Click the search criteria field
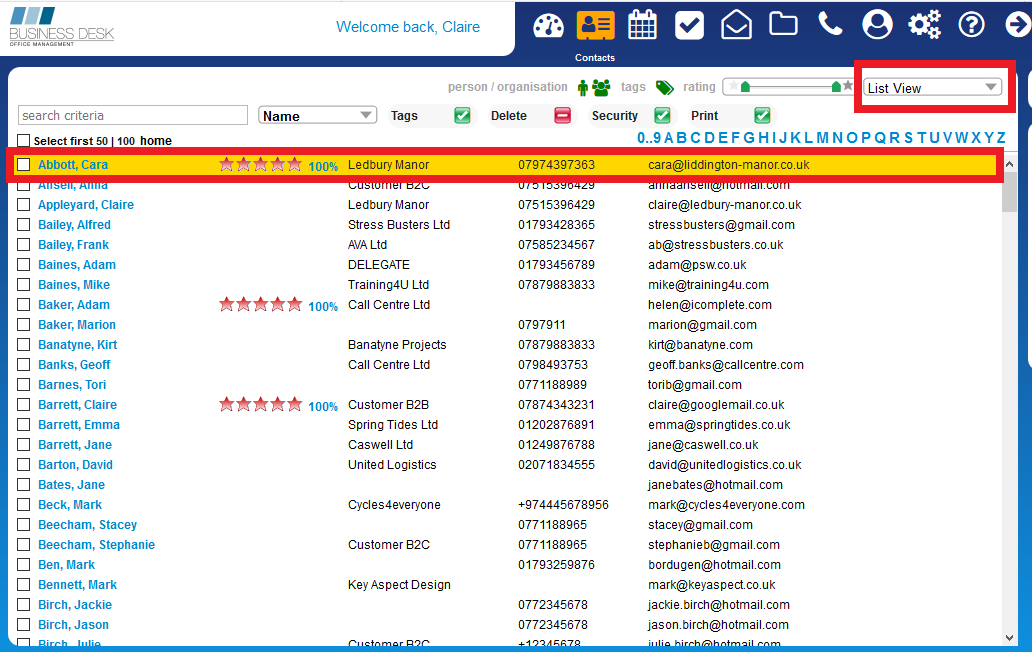 coord(132,115)
